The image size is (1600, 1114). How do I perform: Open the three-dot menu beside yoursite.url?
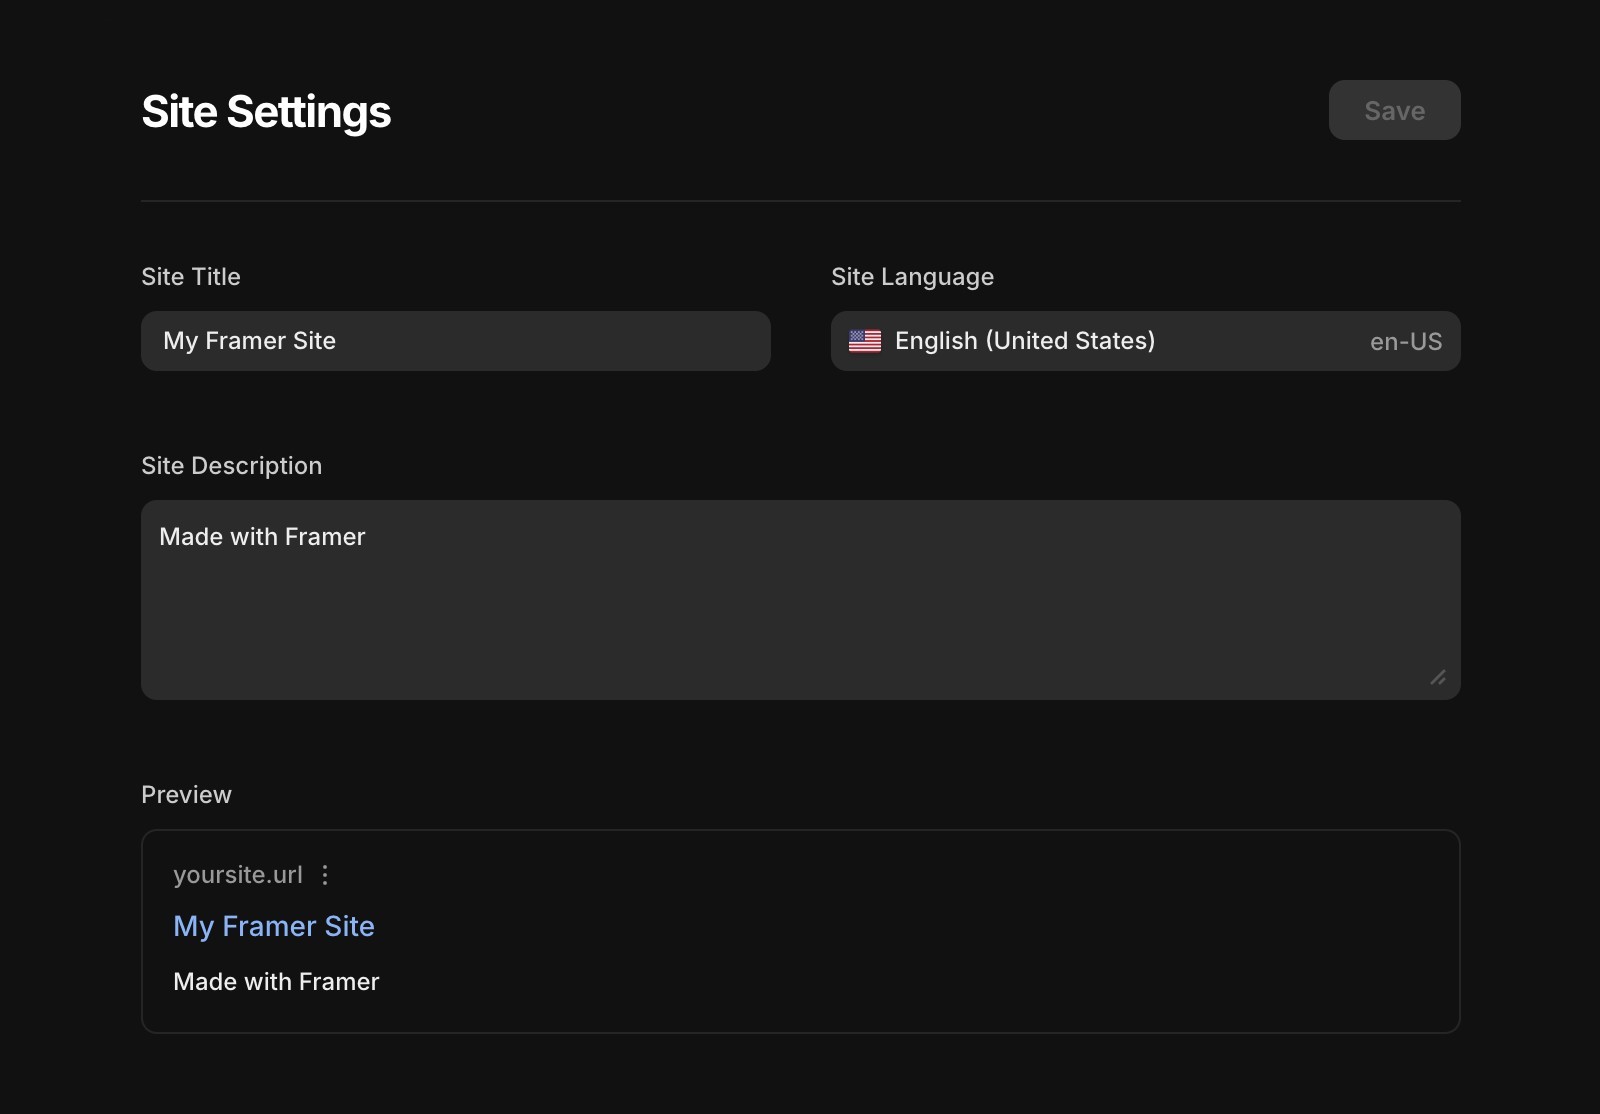coord(325,875)
